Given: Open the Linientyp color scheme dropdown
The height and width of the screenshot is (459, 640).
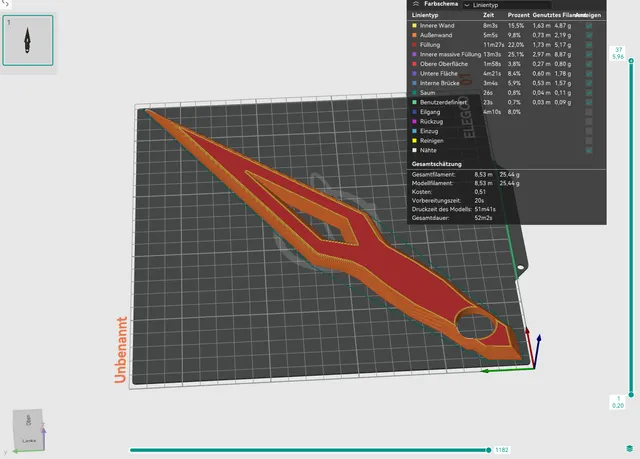Looking at the screenshot, I should coord(507,5).
